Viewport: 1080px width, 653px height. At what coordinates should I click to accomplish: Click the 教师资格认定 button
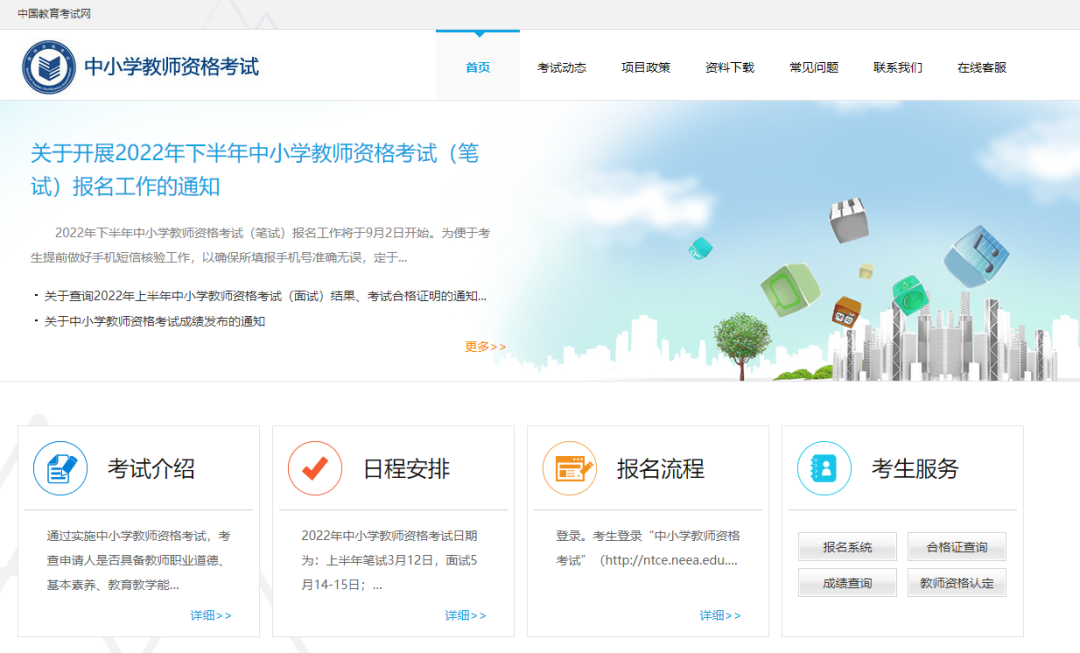pos(957,583)
